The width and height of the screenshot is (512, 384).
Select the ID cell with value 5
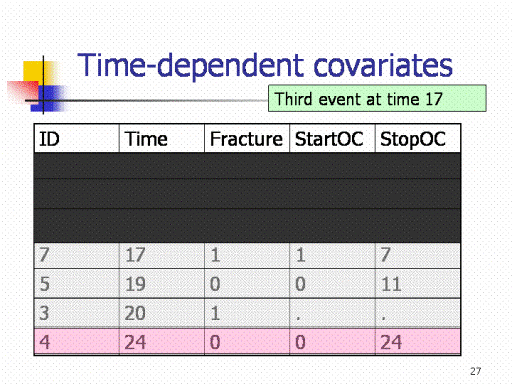coord(77,284)
